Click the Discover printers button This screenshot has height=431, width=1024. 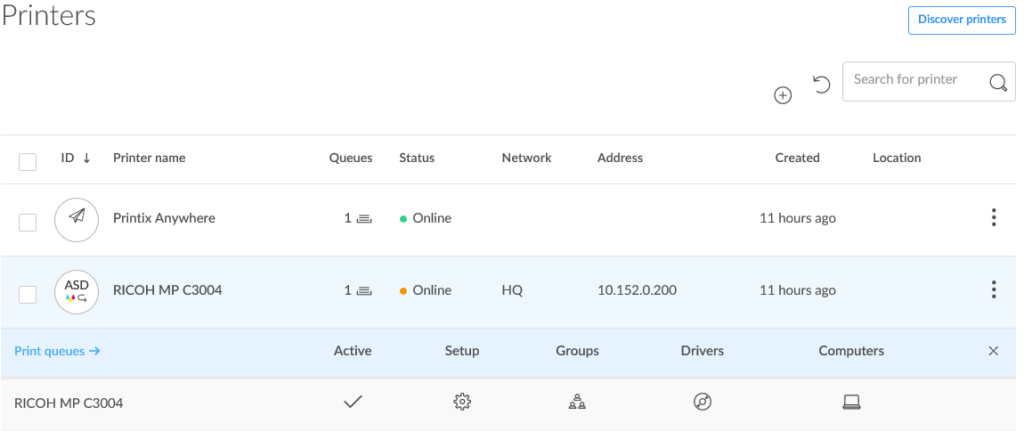961,20
